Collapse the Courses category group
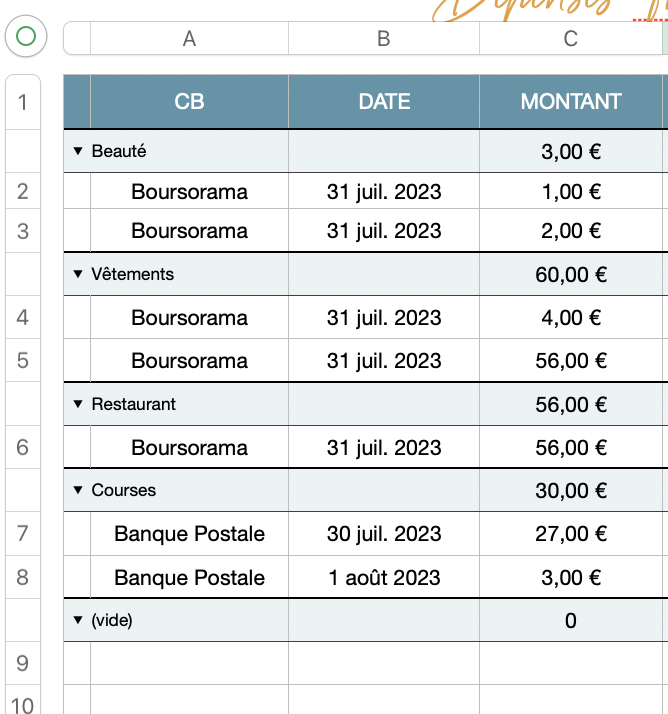 [78, 490]
